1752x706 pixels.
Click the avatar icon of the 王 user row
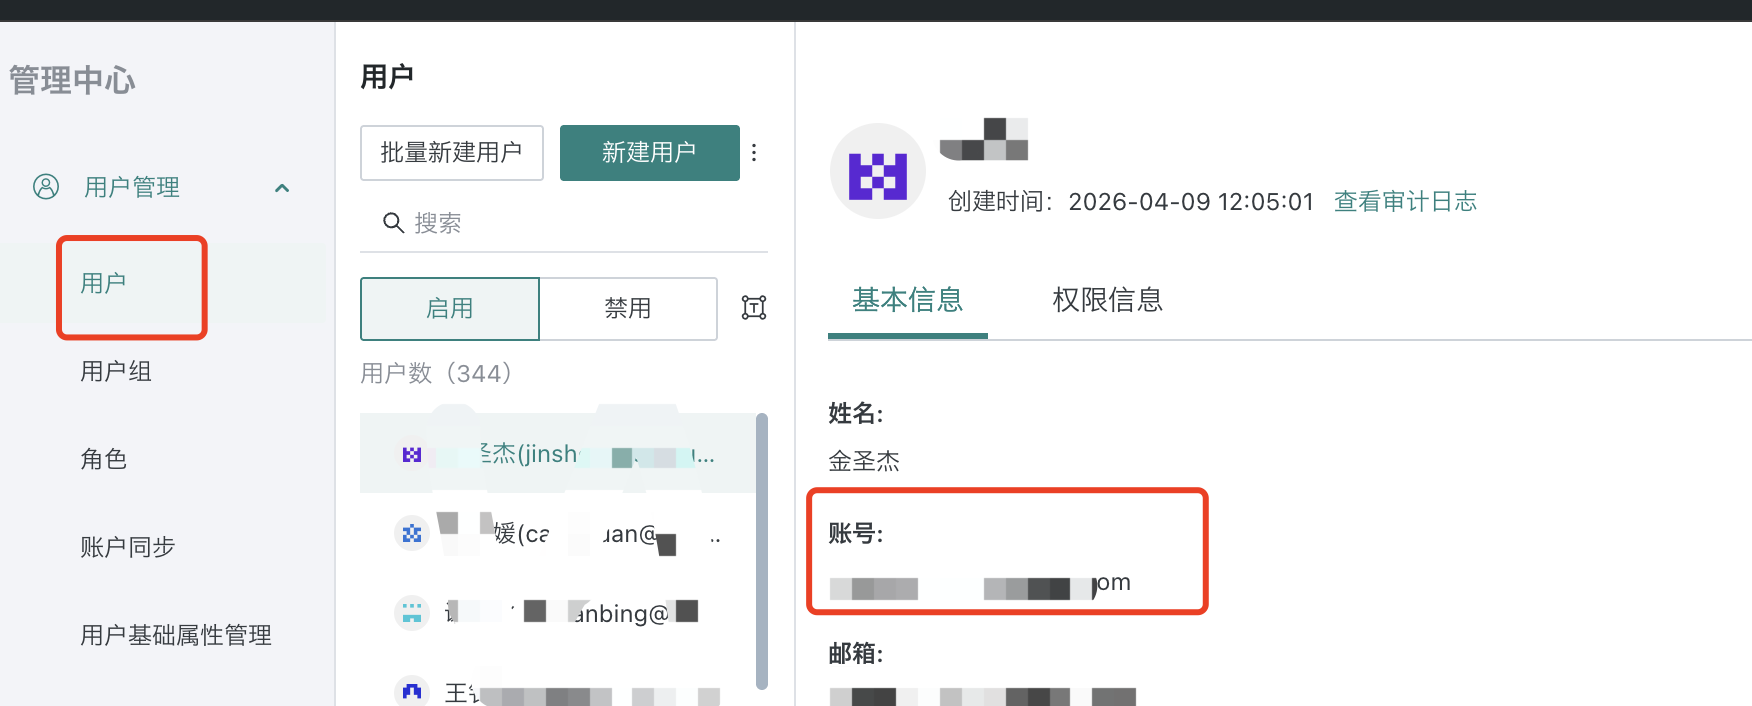pos(412,691)
